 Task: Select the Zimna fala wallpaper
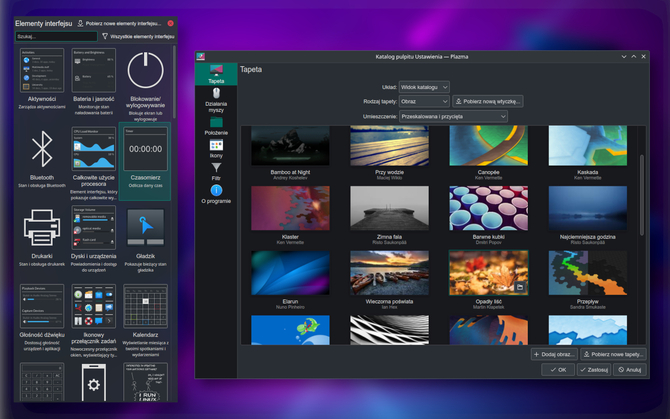pos(389,208)
